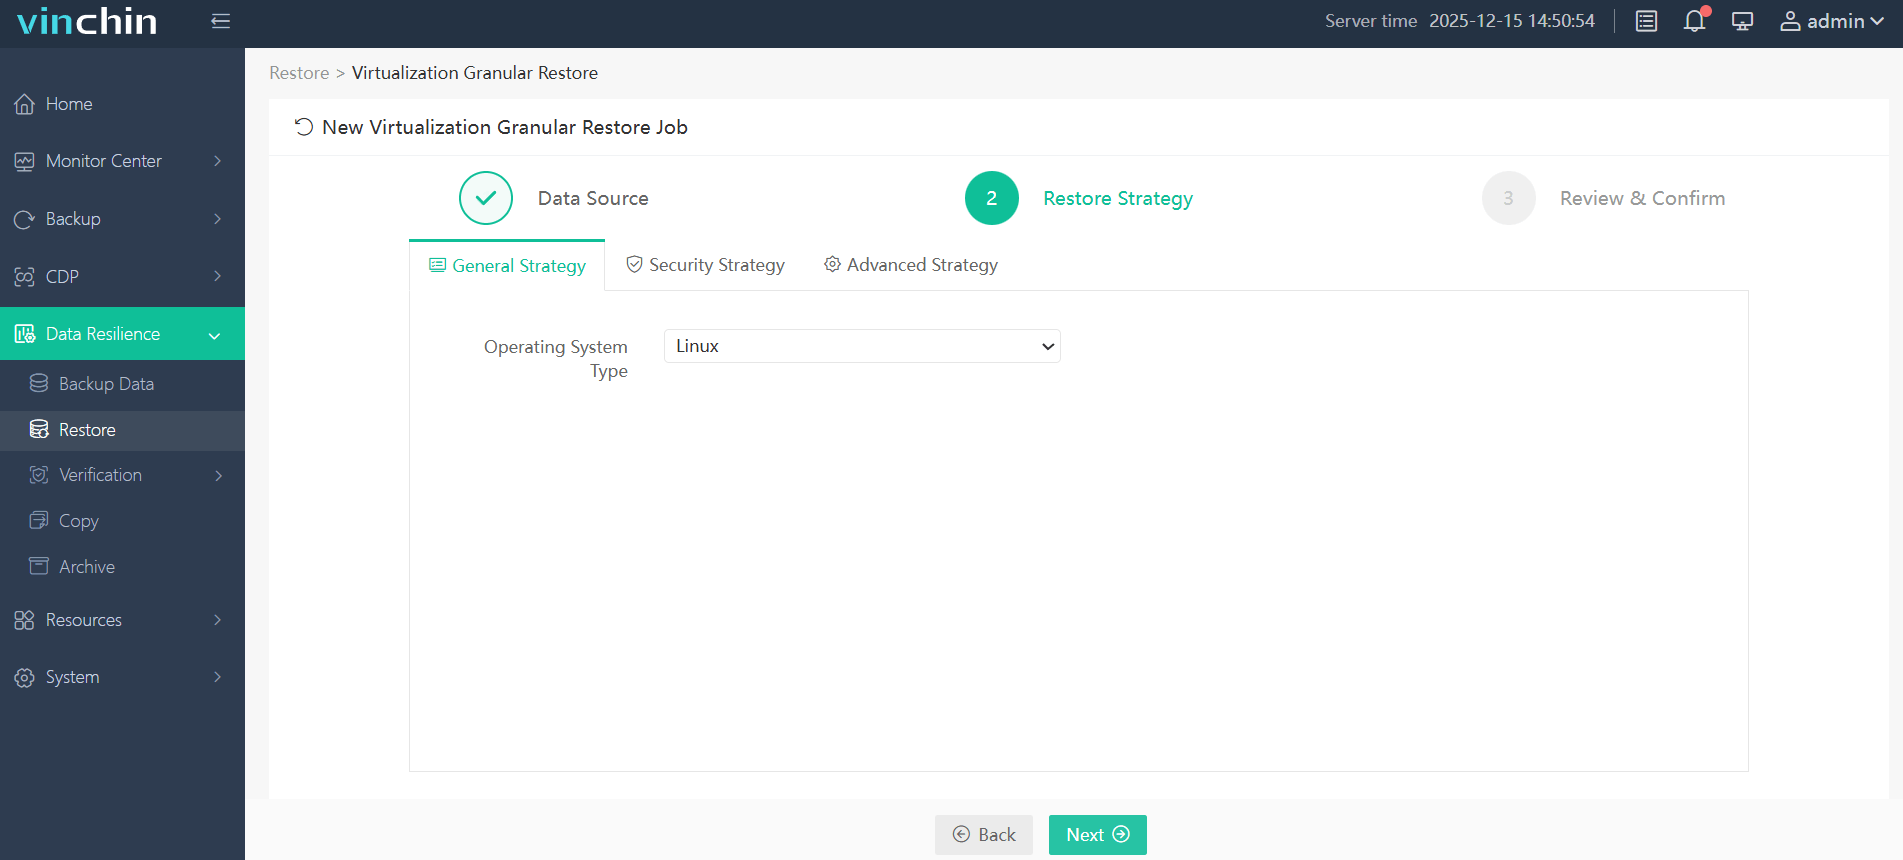Click the step 3 Review & Confirm circle
The height and width of the screenshot is (860, 1903).
(x=1509, y=198)
